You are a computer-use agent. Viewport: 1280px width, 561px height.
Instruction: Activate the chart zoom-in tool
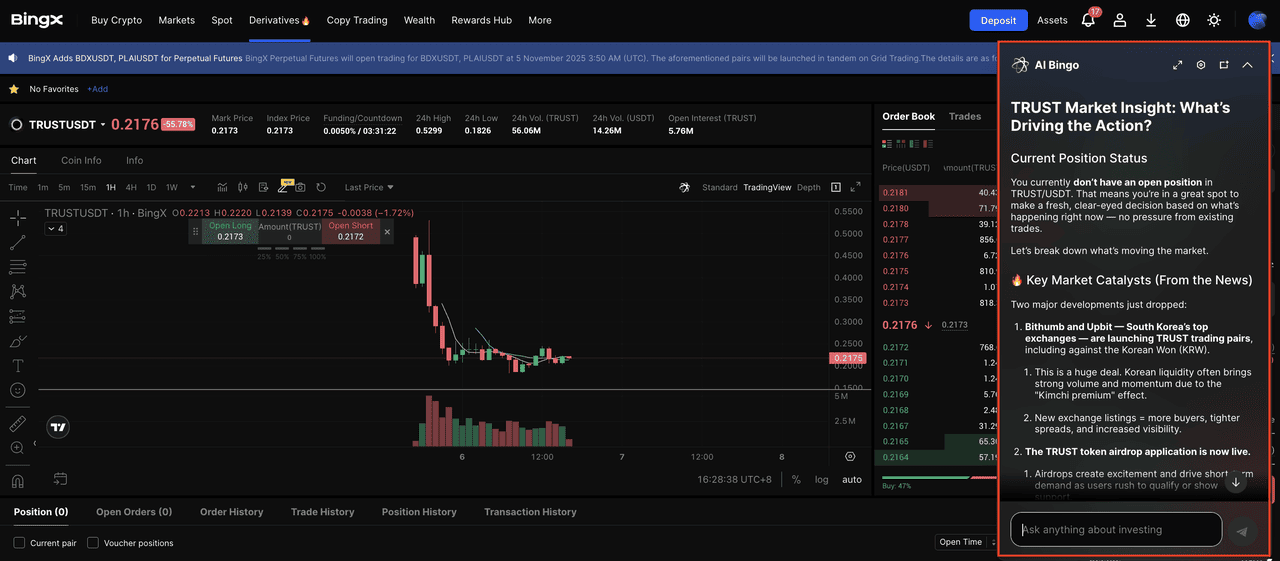(18, 448)
